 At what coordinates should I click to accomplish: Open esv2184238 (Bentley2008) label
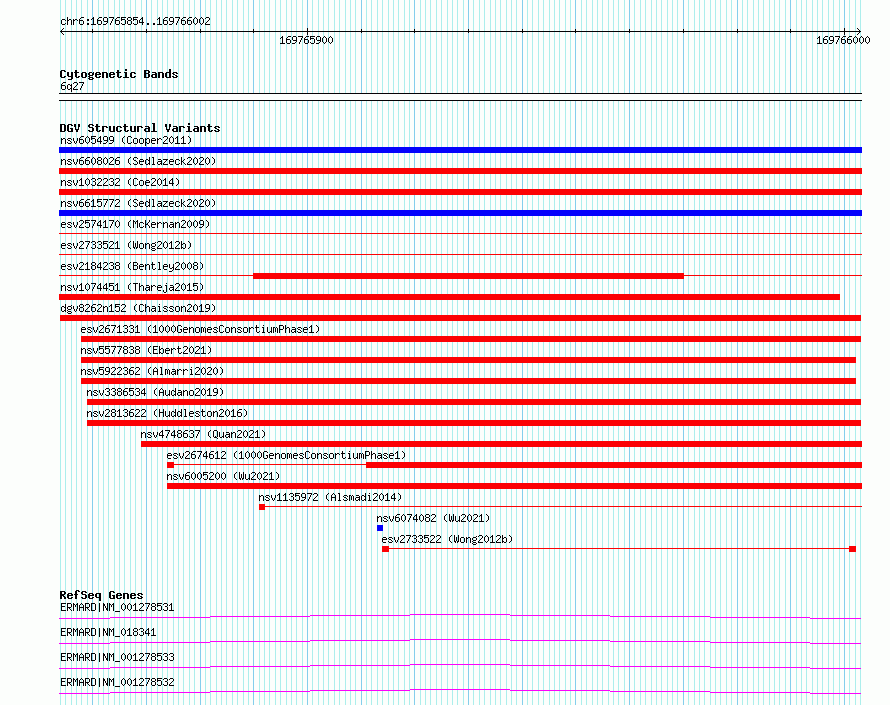tap(132, 266)
